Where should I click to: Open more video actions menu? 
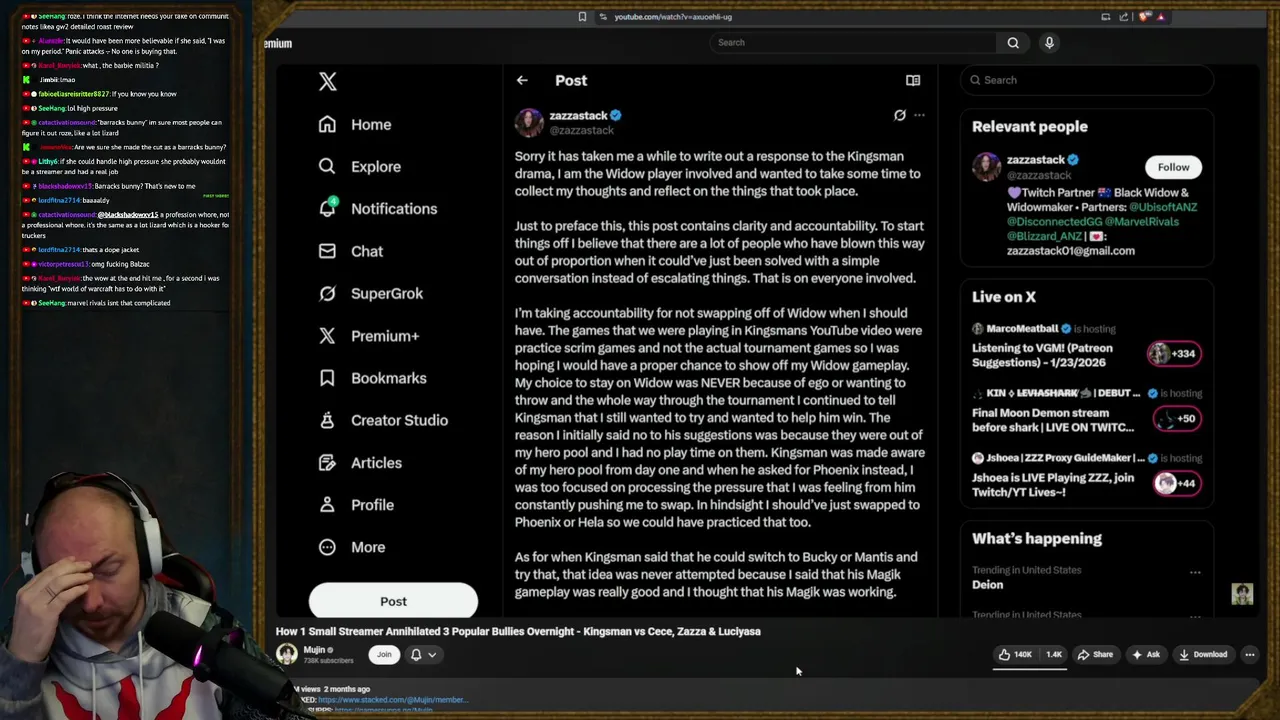point(1249,655)
